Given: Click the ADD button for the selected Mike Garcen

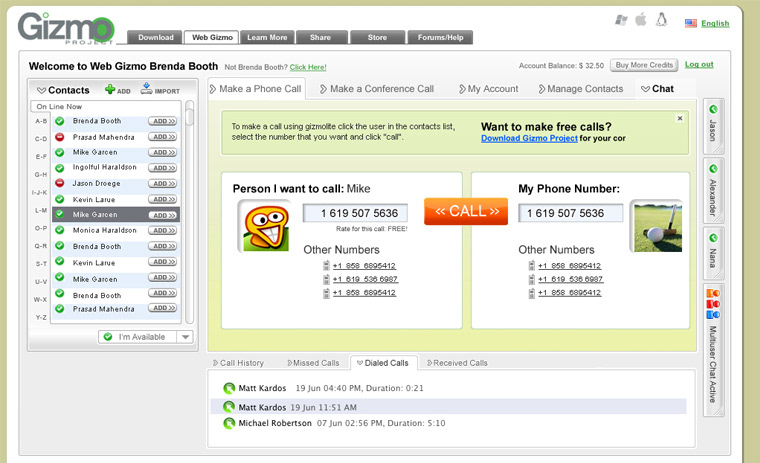Looking at the screenshot, I should (163, 215).
